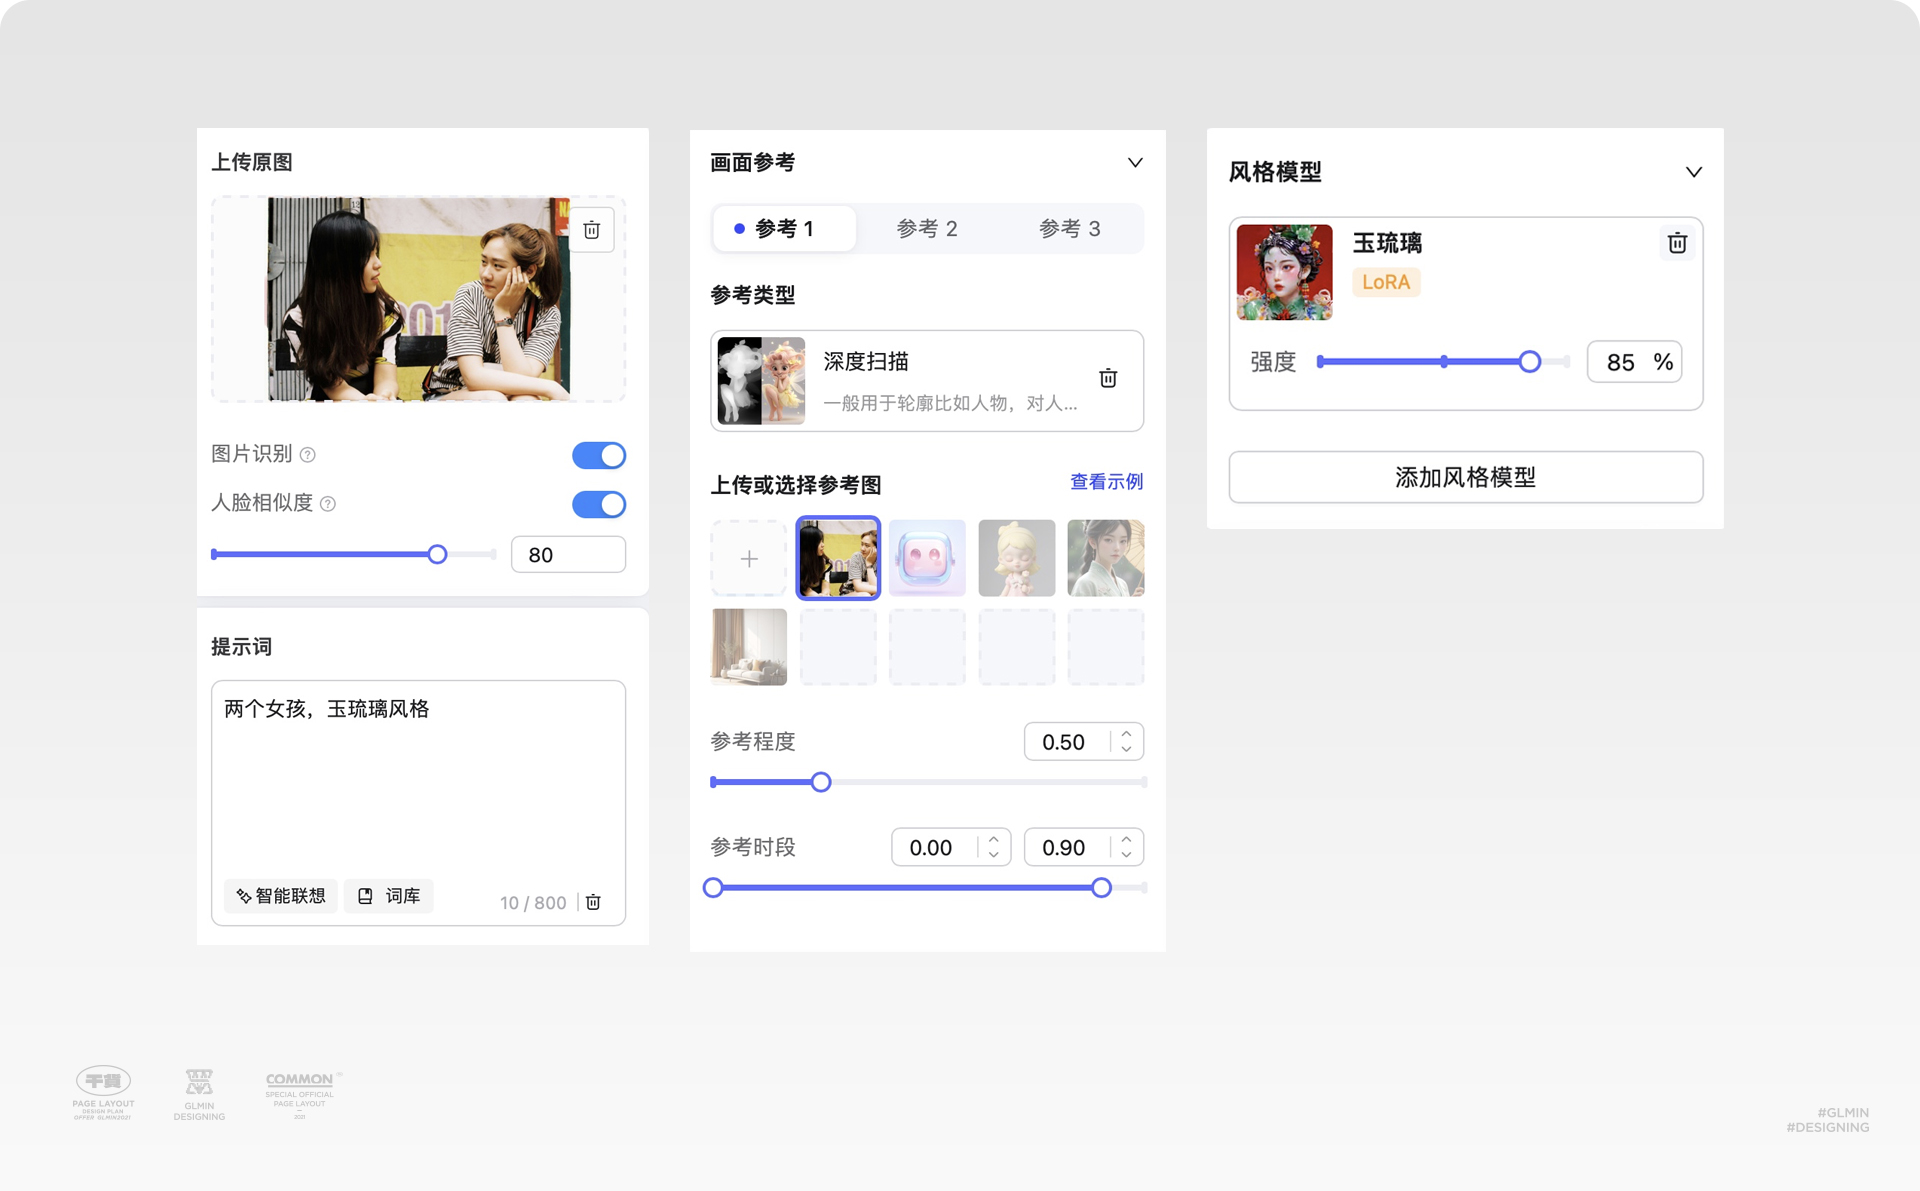Open 查看示例 link
Image resolution: width=1920 pixels, height=1191 pixels.
click(1106, 482)
